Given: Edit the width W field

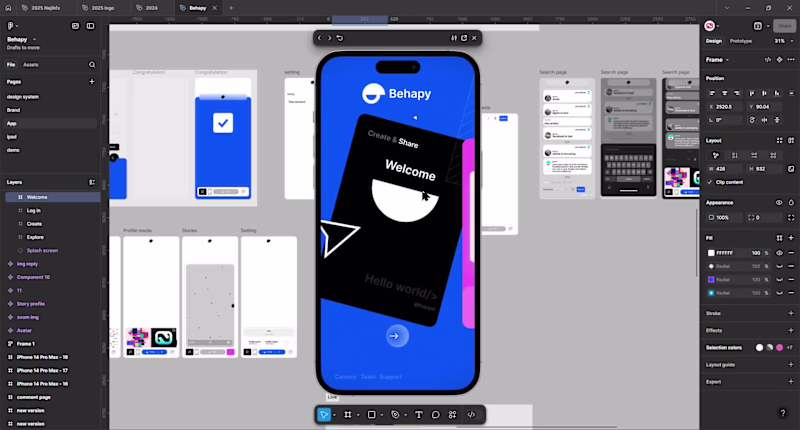Looking at the screenshot, I should tap(724, 169).
